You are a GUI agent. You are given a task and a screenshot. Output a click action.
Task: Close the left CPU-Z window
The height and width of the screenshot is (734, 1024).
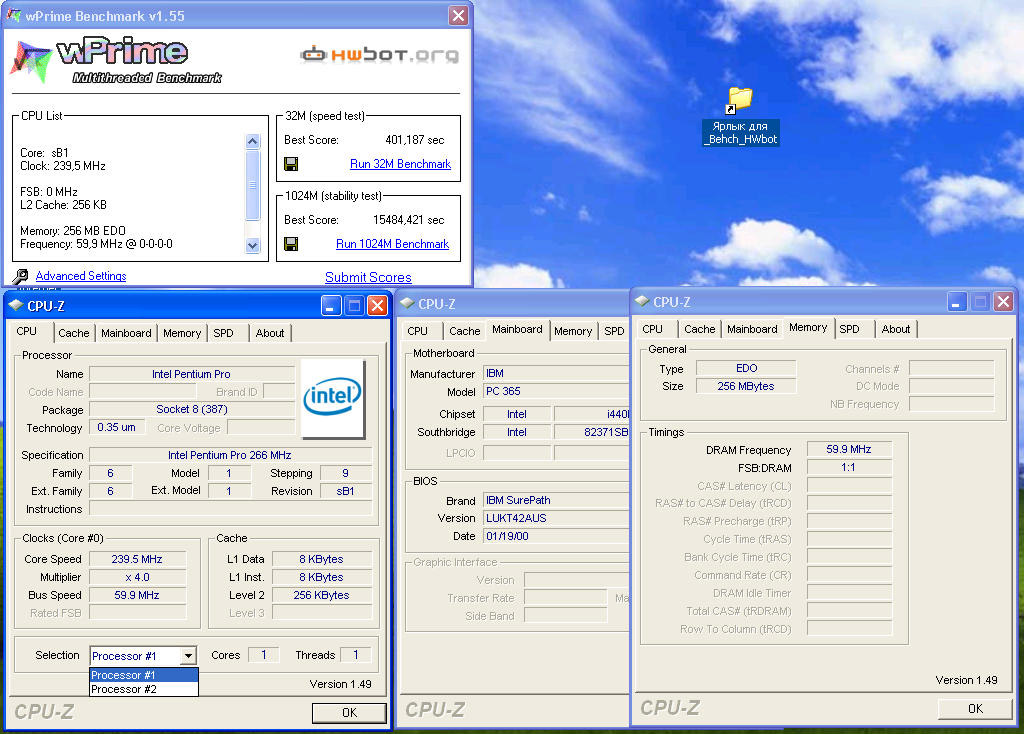(377, 305)
